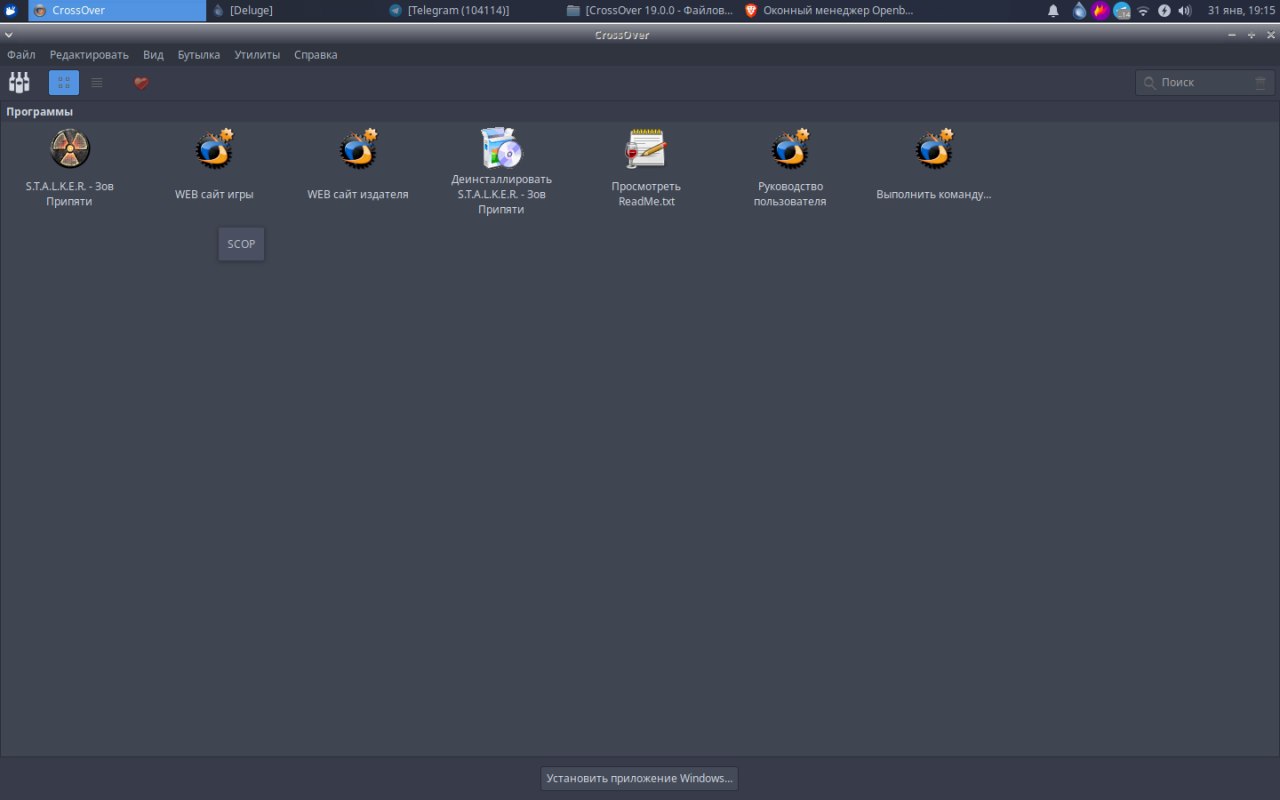Image resolution: width=1280 pixels, height=800 pixels.
Task: Open the Руководство пользователя icon
Action: pyautogui.click(x=790, y=149)
